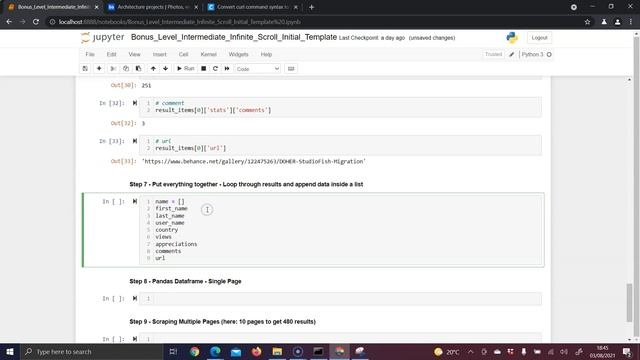Paste cells below icon
Screen dimensions: 640x360
pos(138,69)
